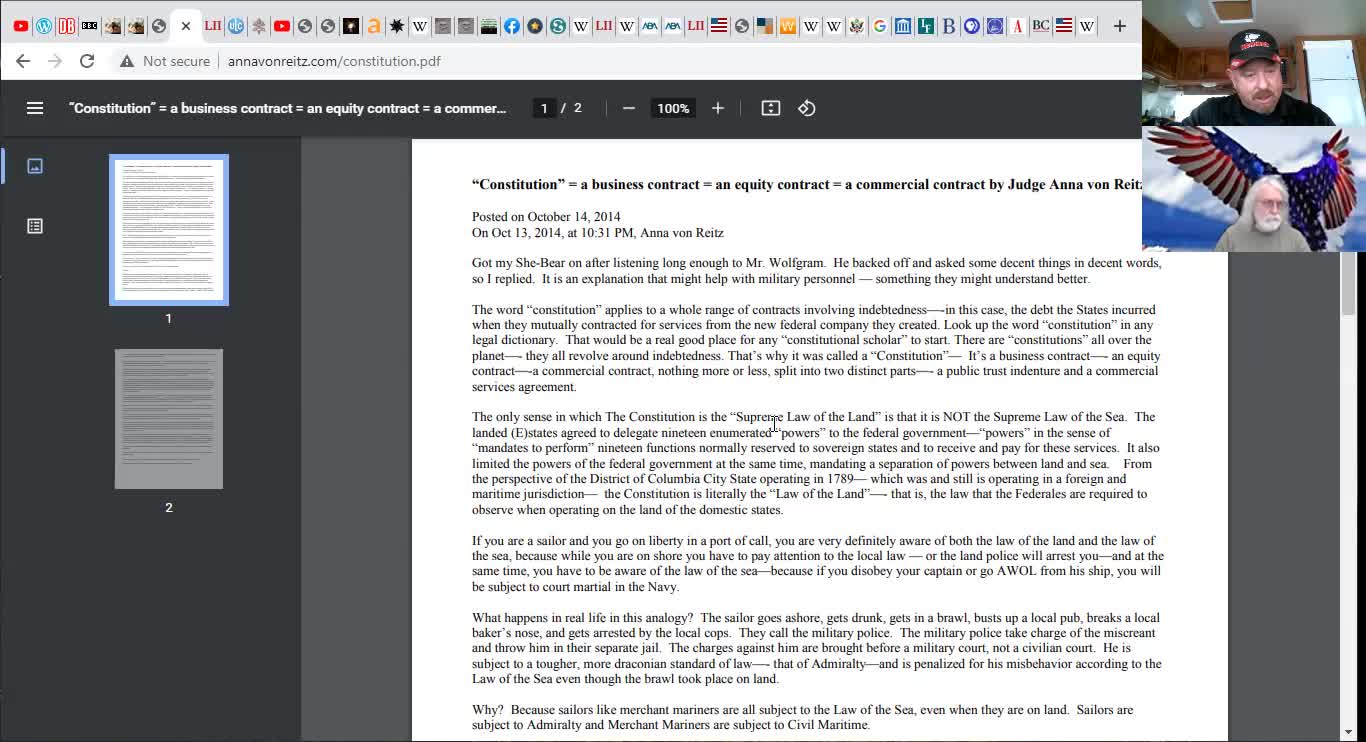1366x742 pixels.
Task: Switch to the teal LF tab
Action: 926,26
